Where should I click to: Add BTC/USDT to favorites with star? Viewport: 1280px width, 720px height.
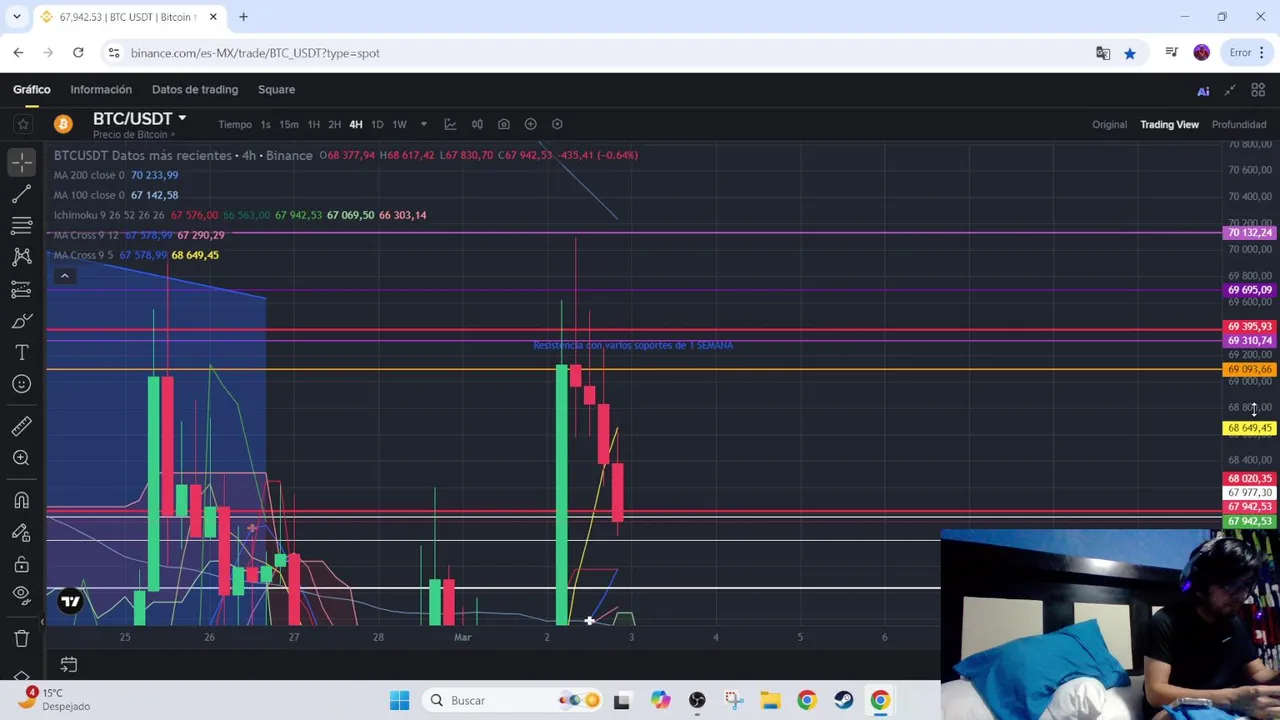tap(22, 124)
